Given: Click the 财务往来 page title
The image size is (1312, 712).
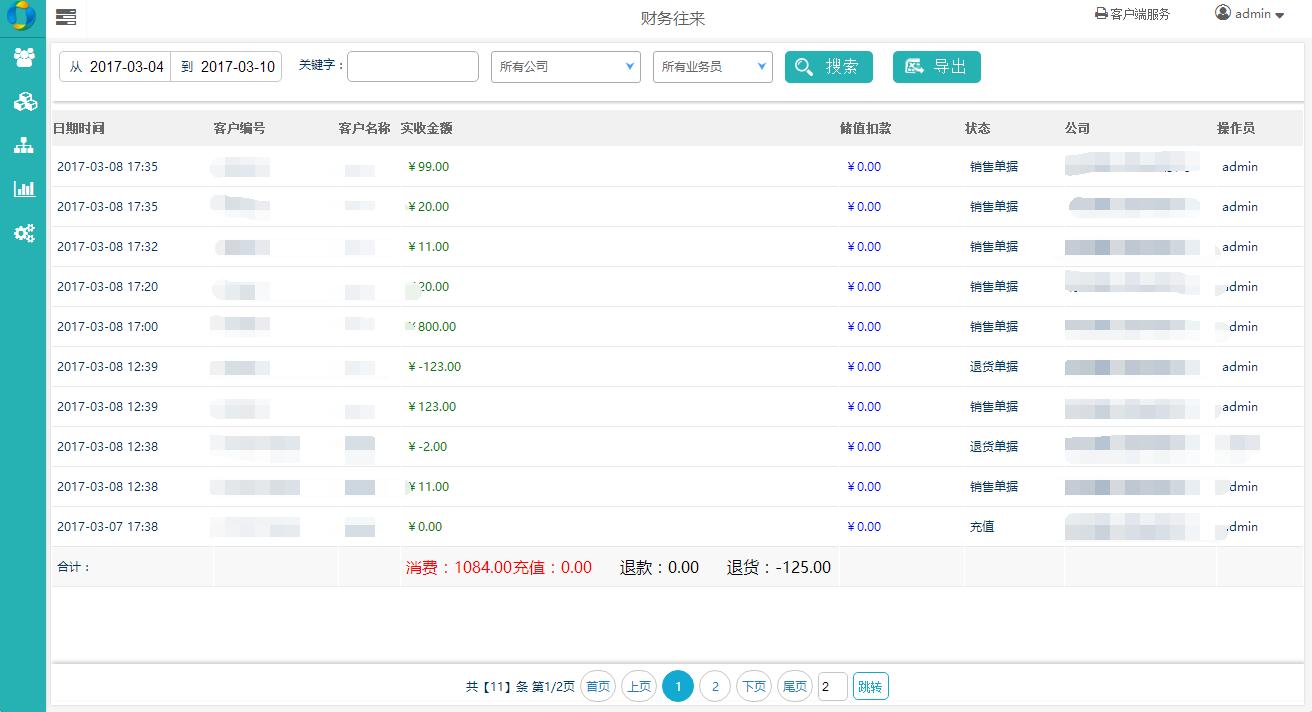Looking at the screenshot, I should click(x=674, y=18).
